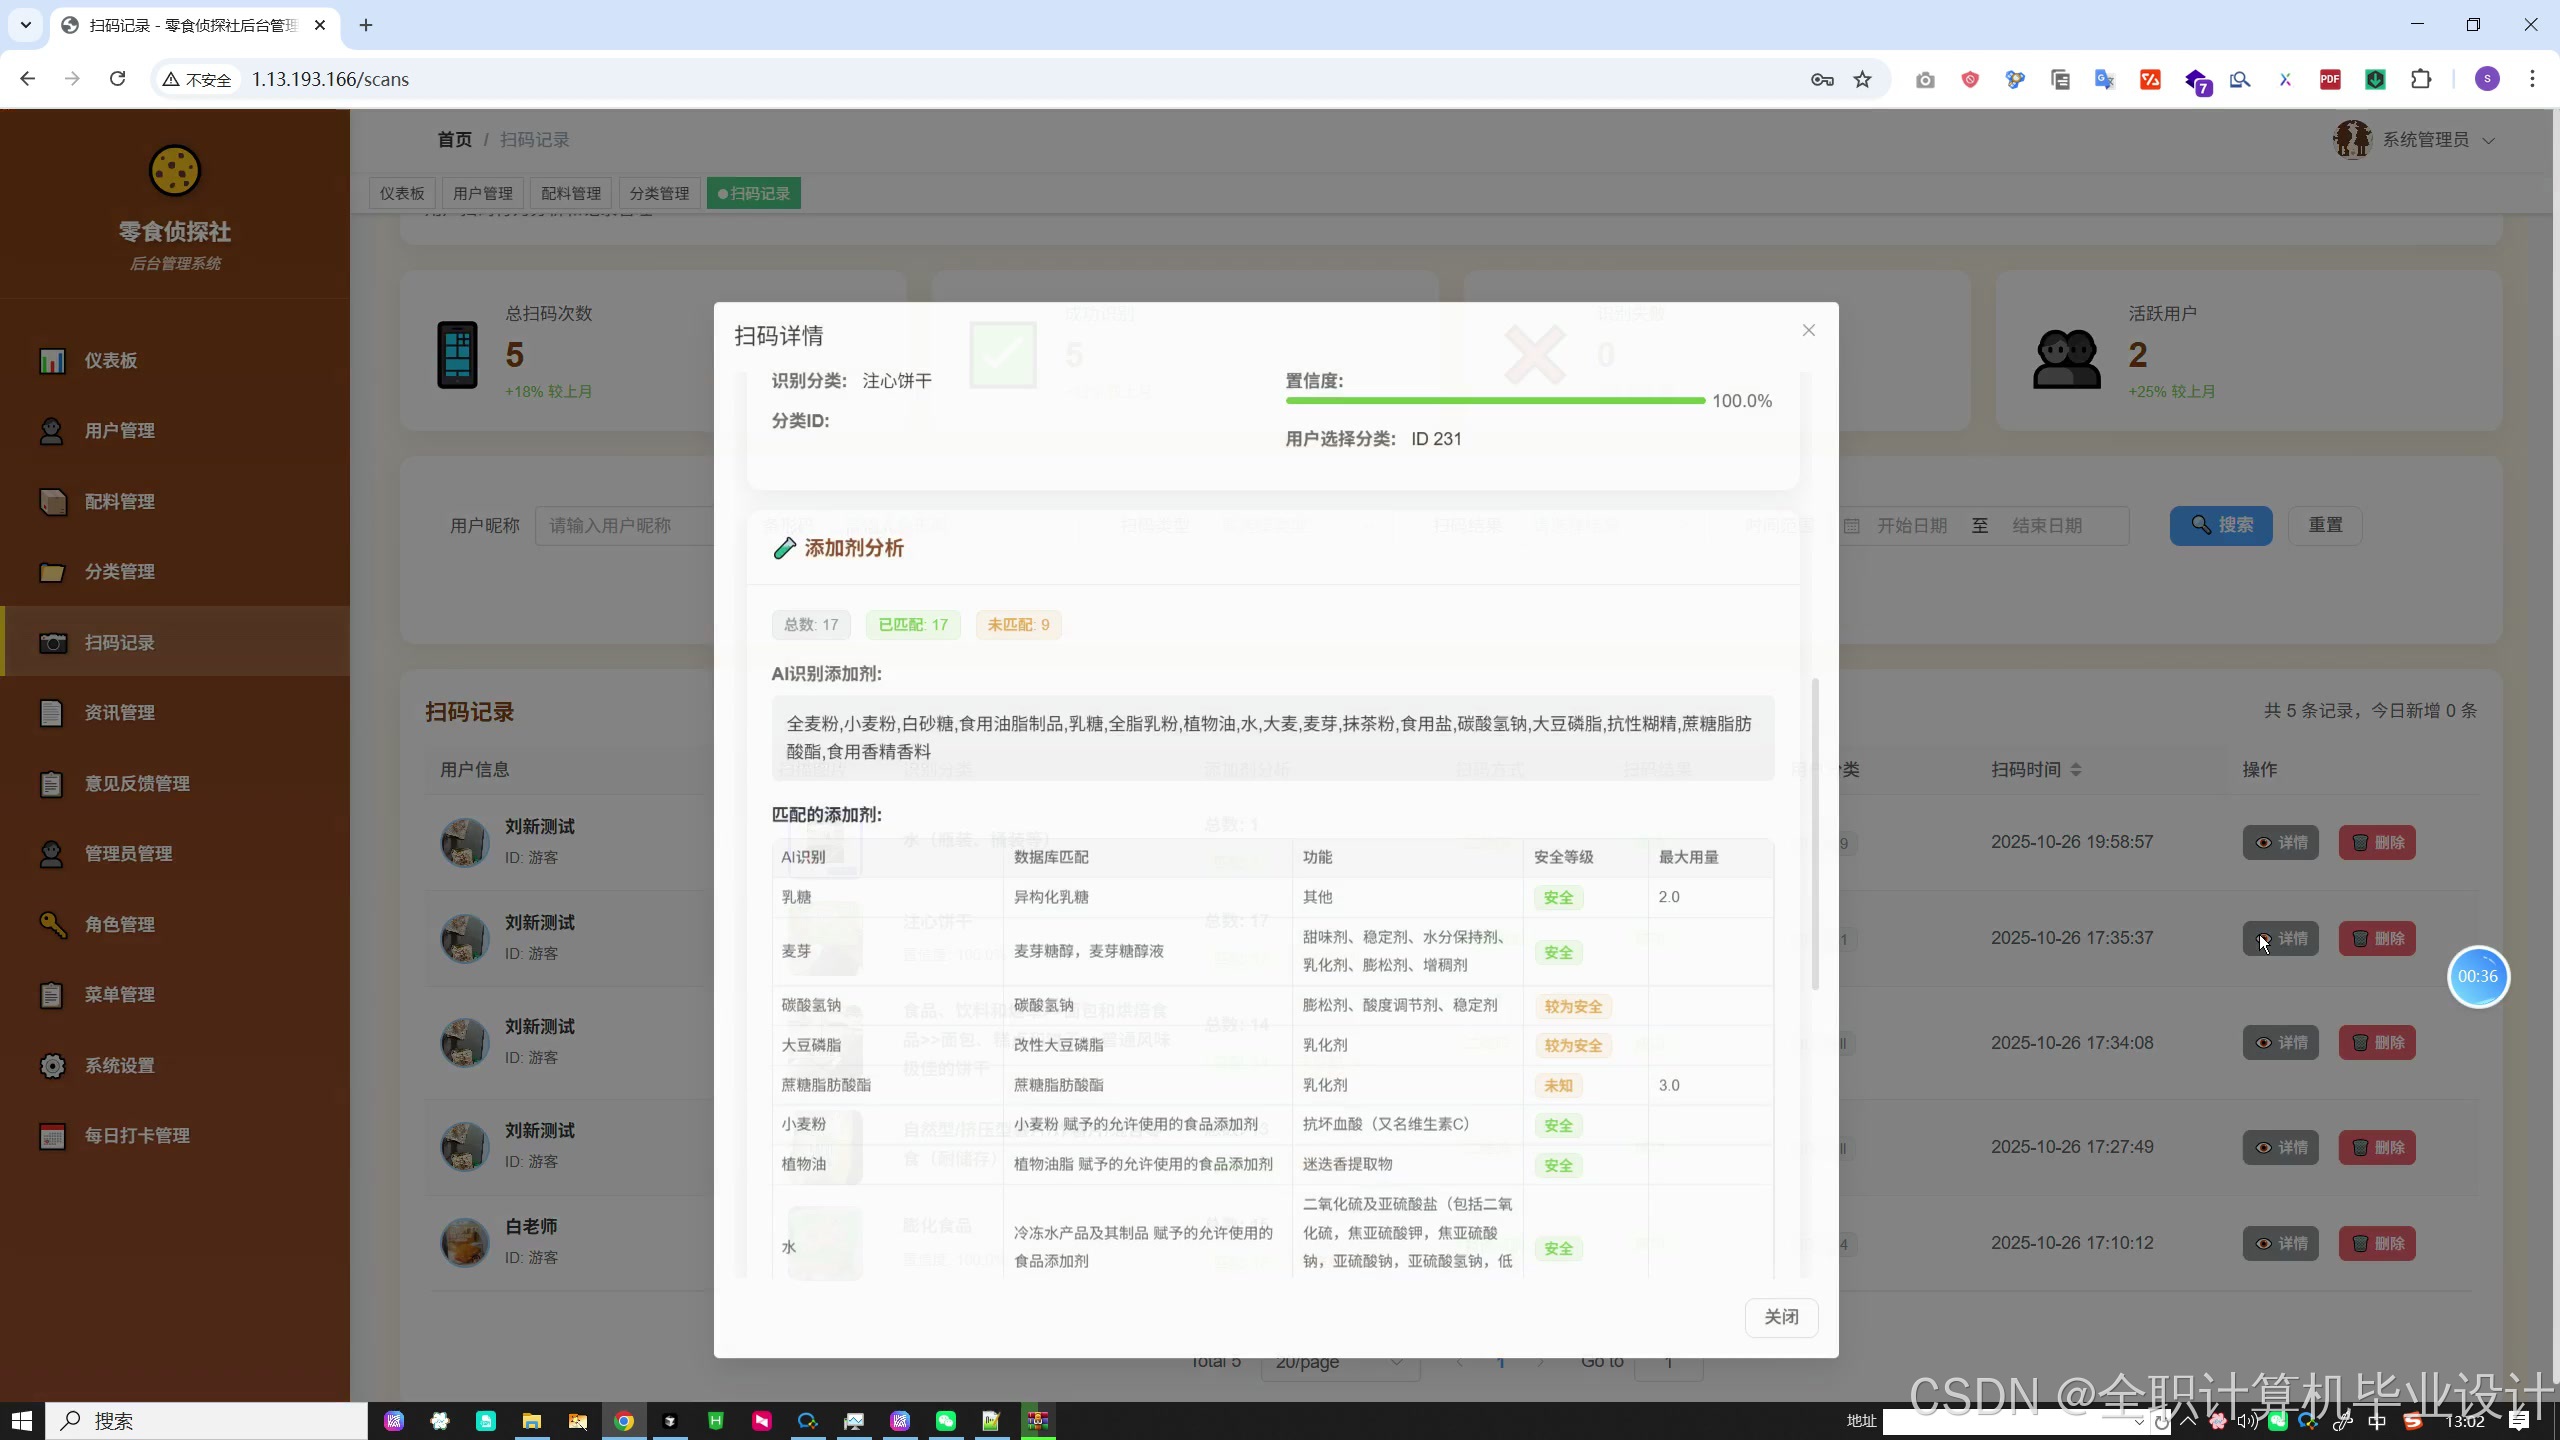The image size is (2560, 1440).
Task: Click the bookmark star in address bar
Action: tap(1862, 79)
